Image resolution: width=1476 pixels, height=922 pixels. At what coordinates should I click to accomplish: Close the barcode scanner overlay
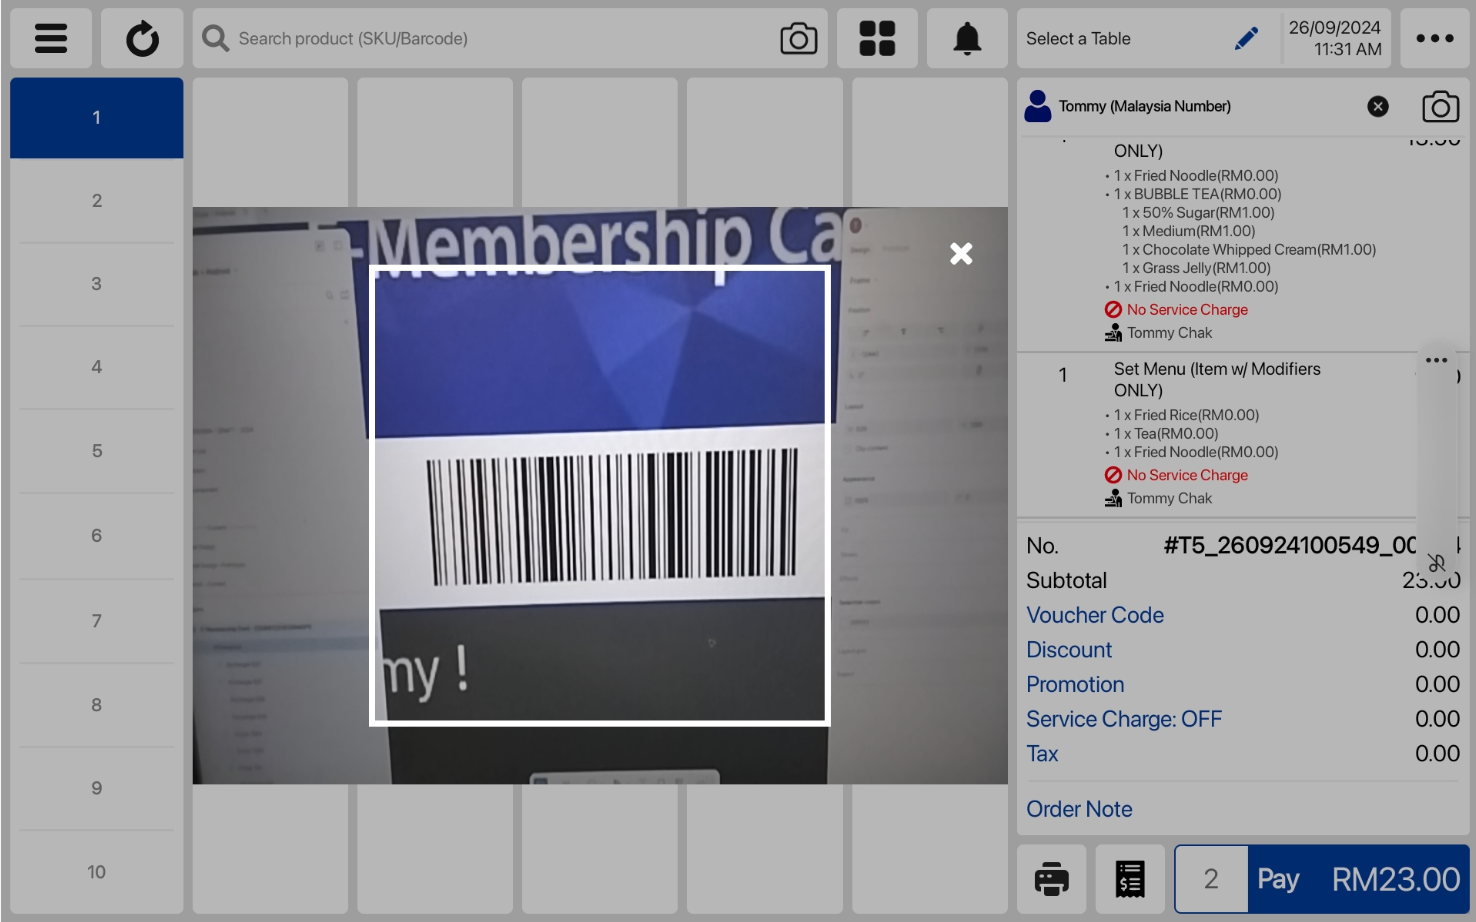tap(961, 254)
